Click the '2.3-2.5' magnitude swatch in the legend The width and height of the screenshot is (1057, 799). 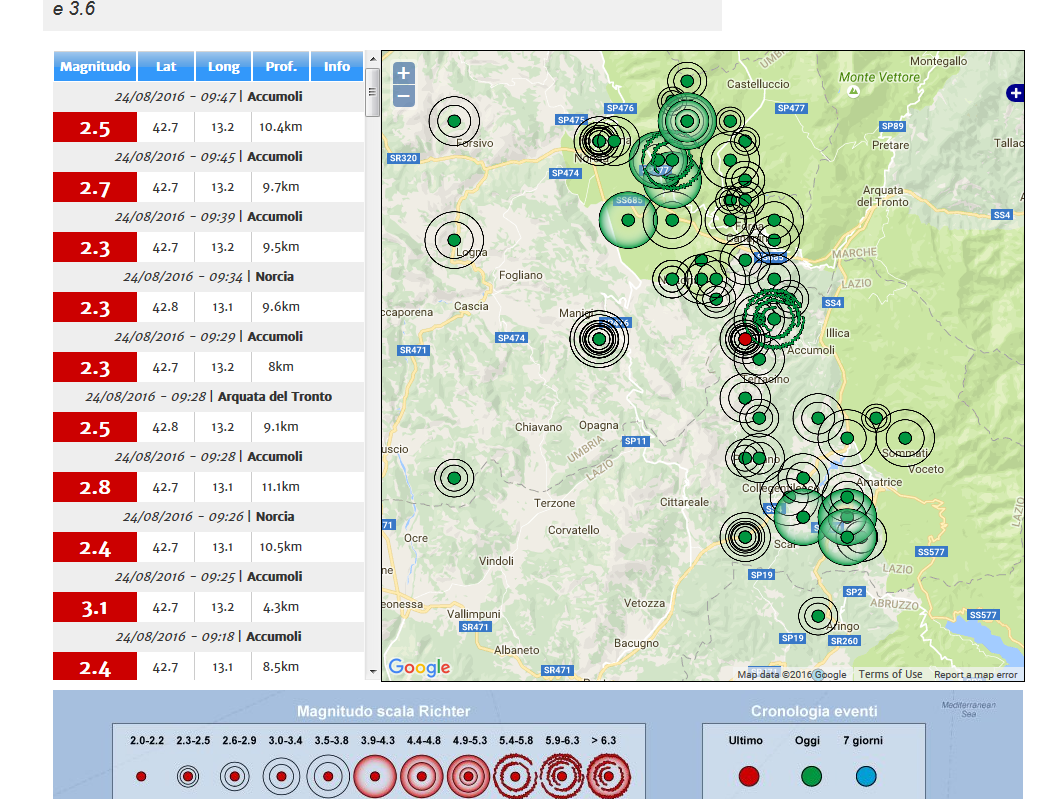click(186, 775)
